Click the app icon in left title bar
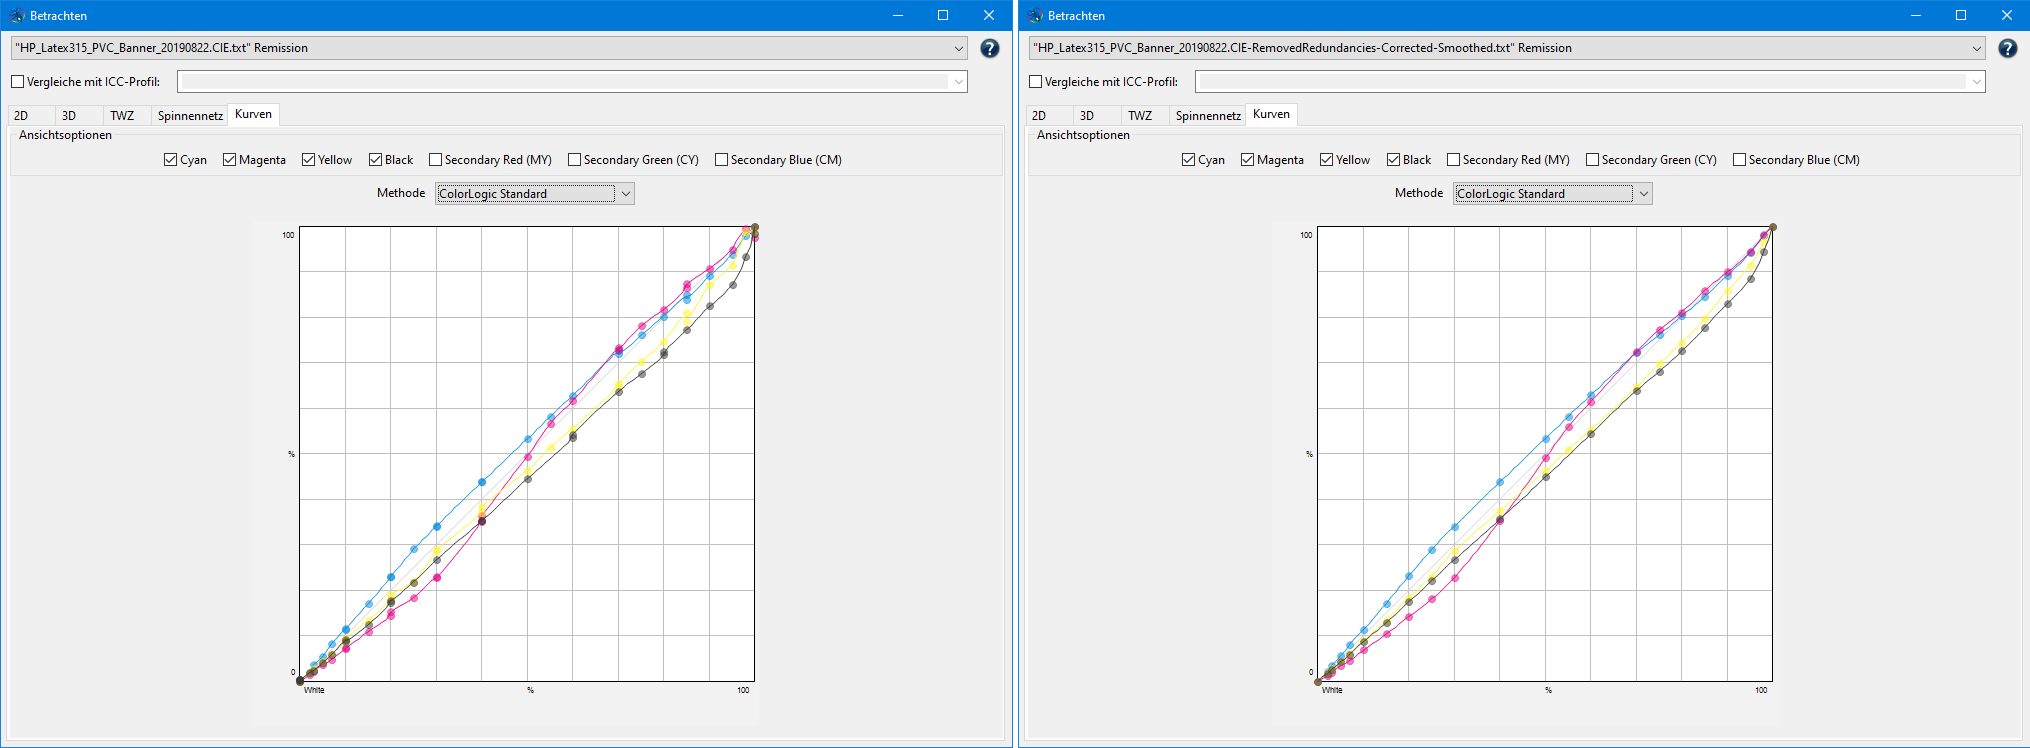Screen dimensions: 2030x748 [x=17, y=15]
